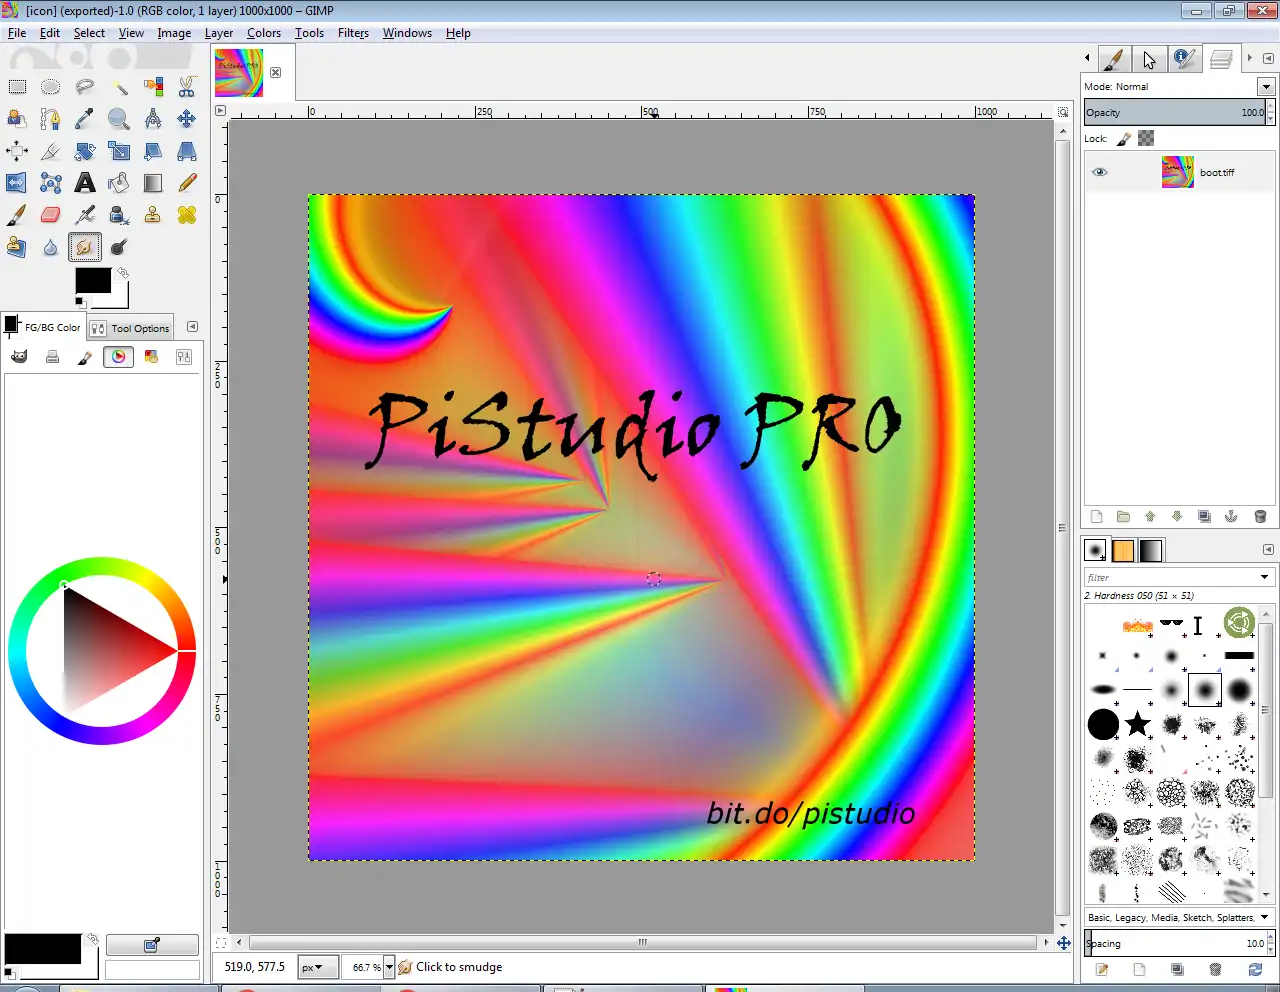
Task: Select the Dodge/Burn tool
Action: pyautogui.click(x=119, y=247)
